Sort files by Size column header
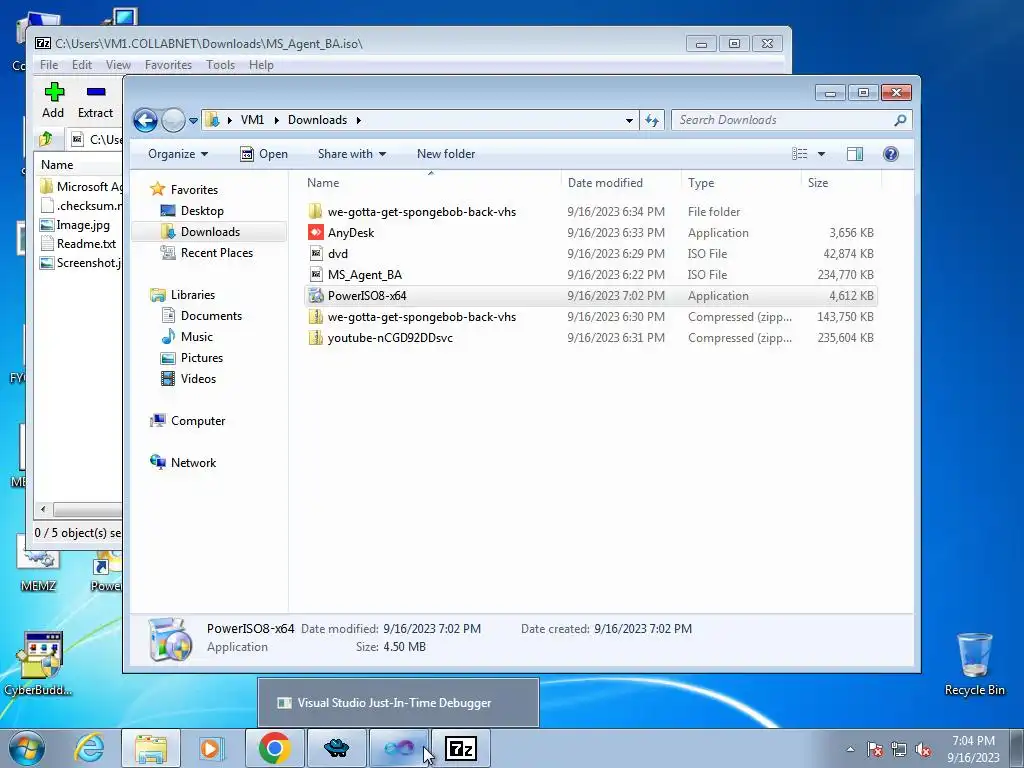1024x768 pixels. coord(841,183)
